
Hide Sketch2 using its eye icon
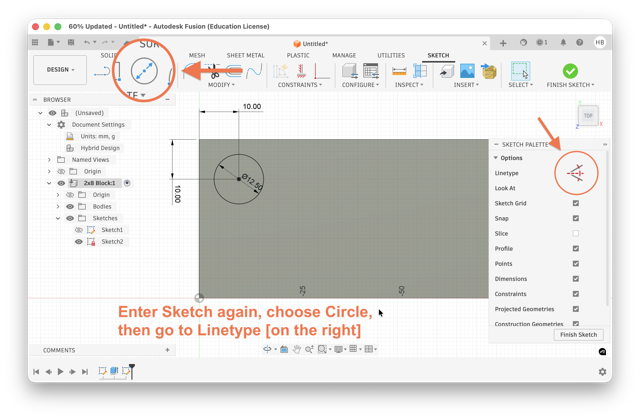[79, 242]
